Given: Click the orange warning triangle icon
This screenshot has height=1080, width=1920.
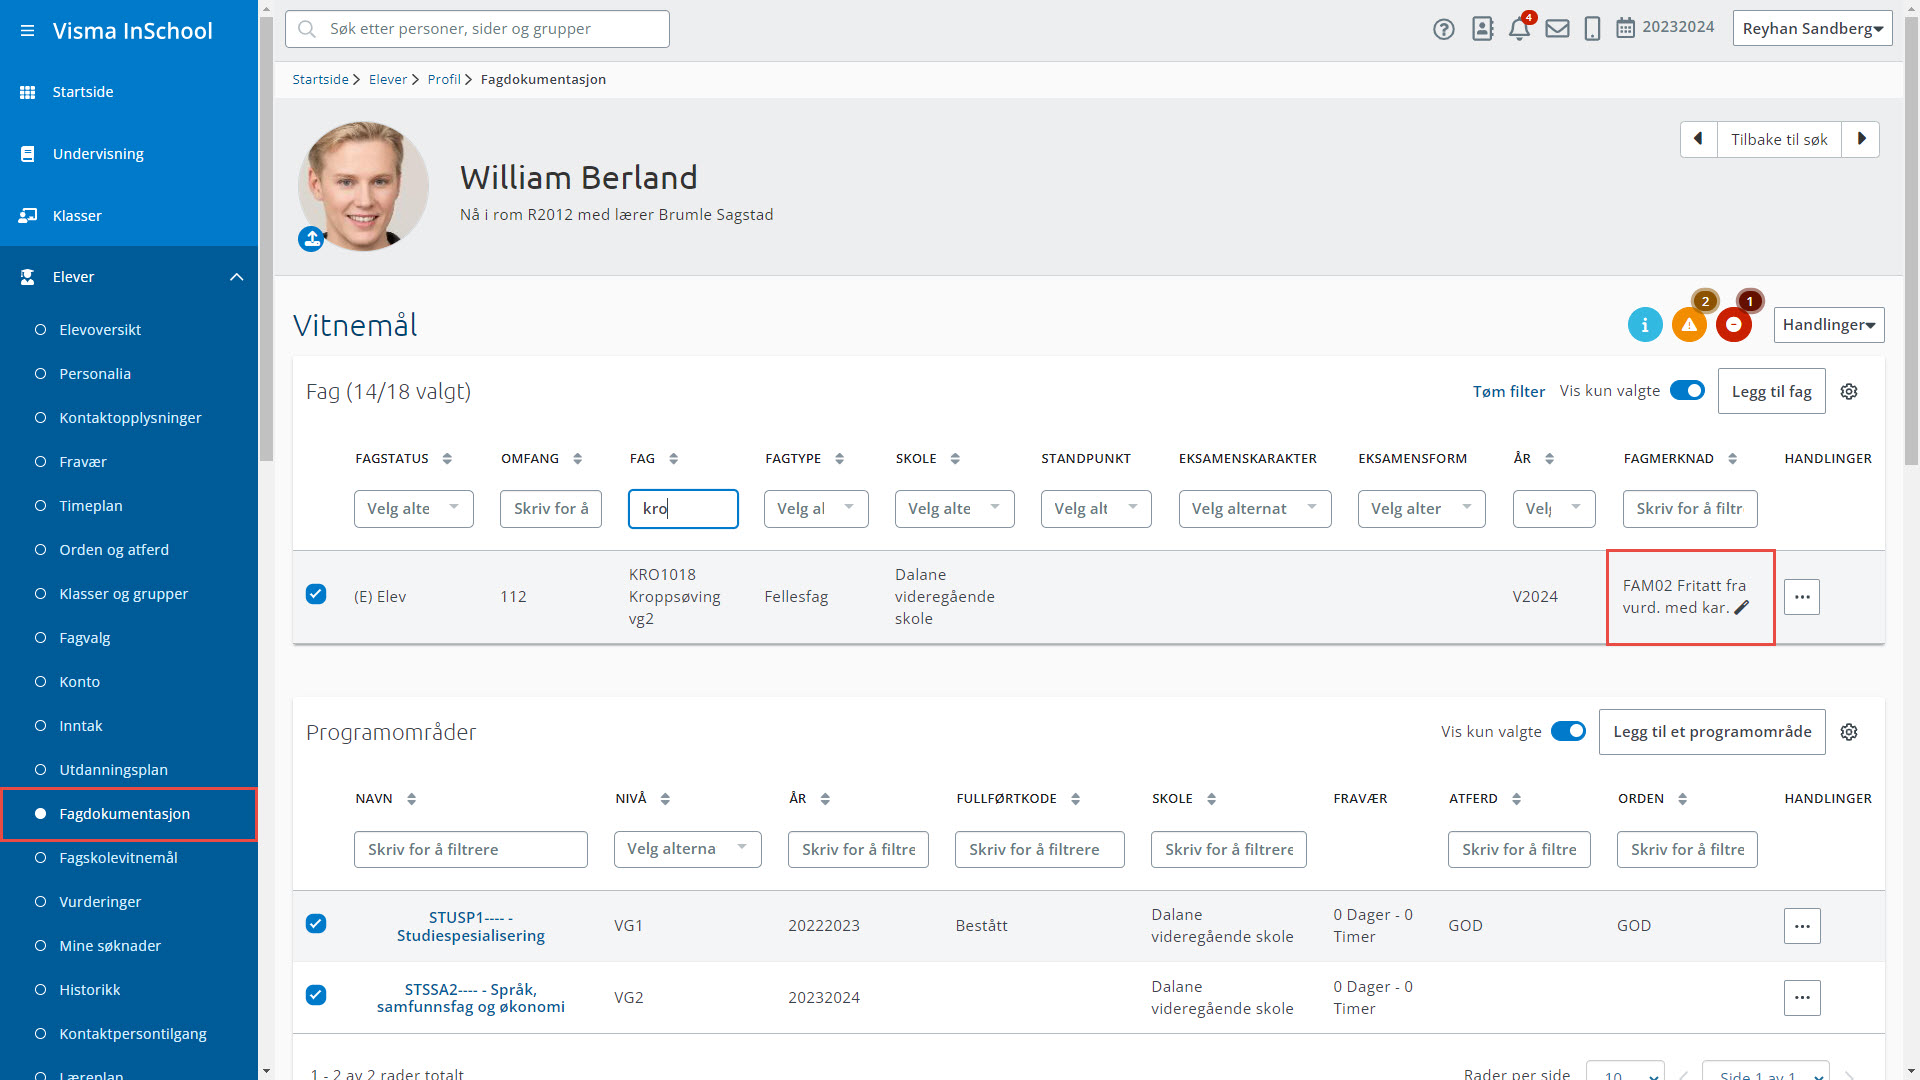Looking at the screenshot, I should click(x=1689, y=325).
